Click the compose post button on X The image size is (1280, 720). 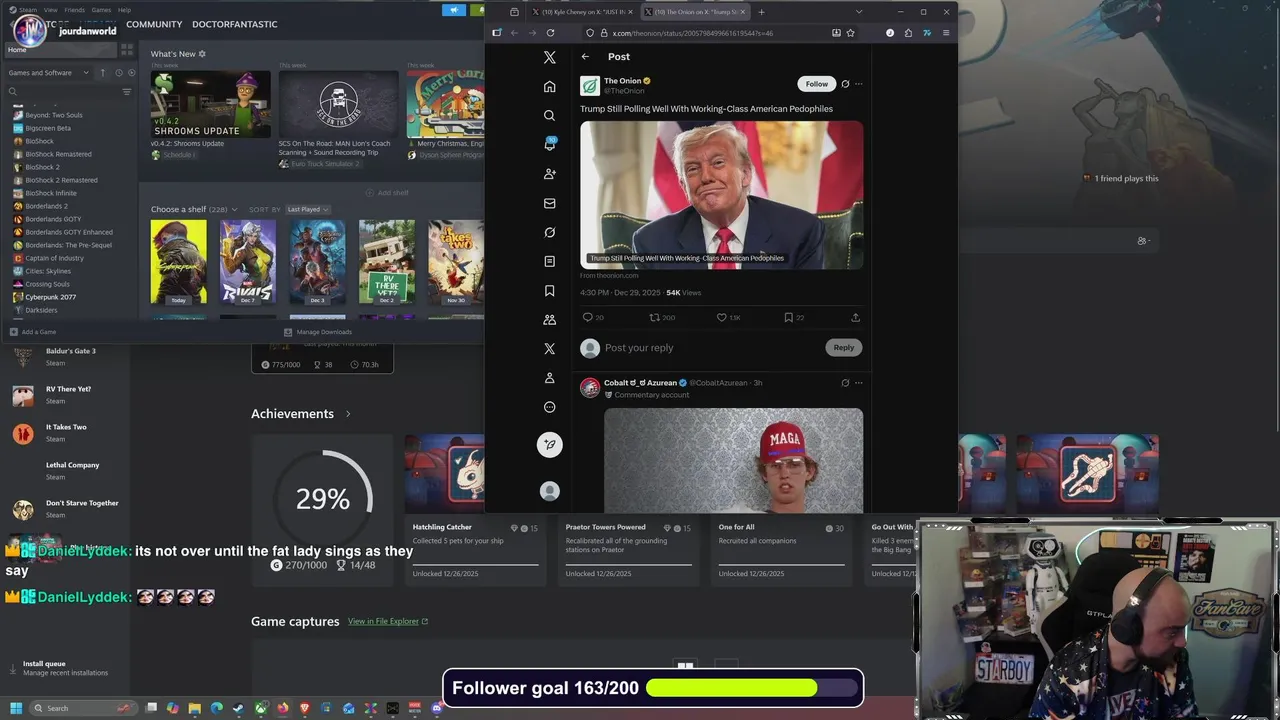[549, 444]
